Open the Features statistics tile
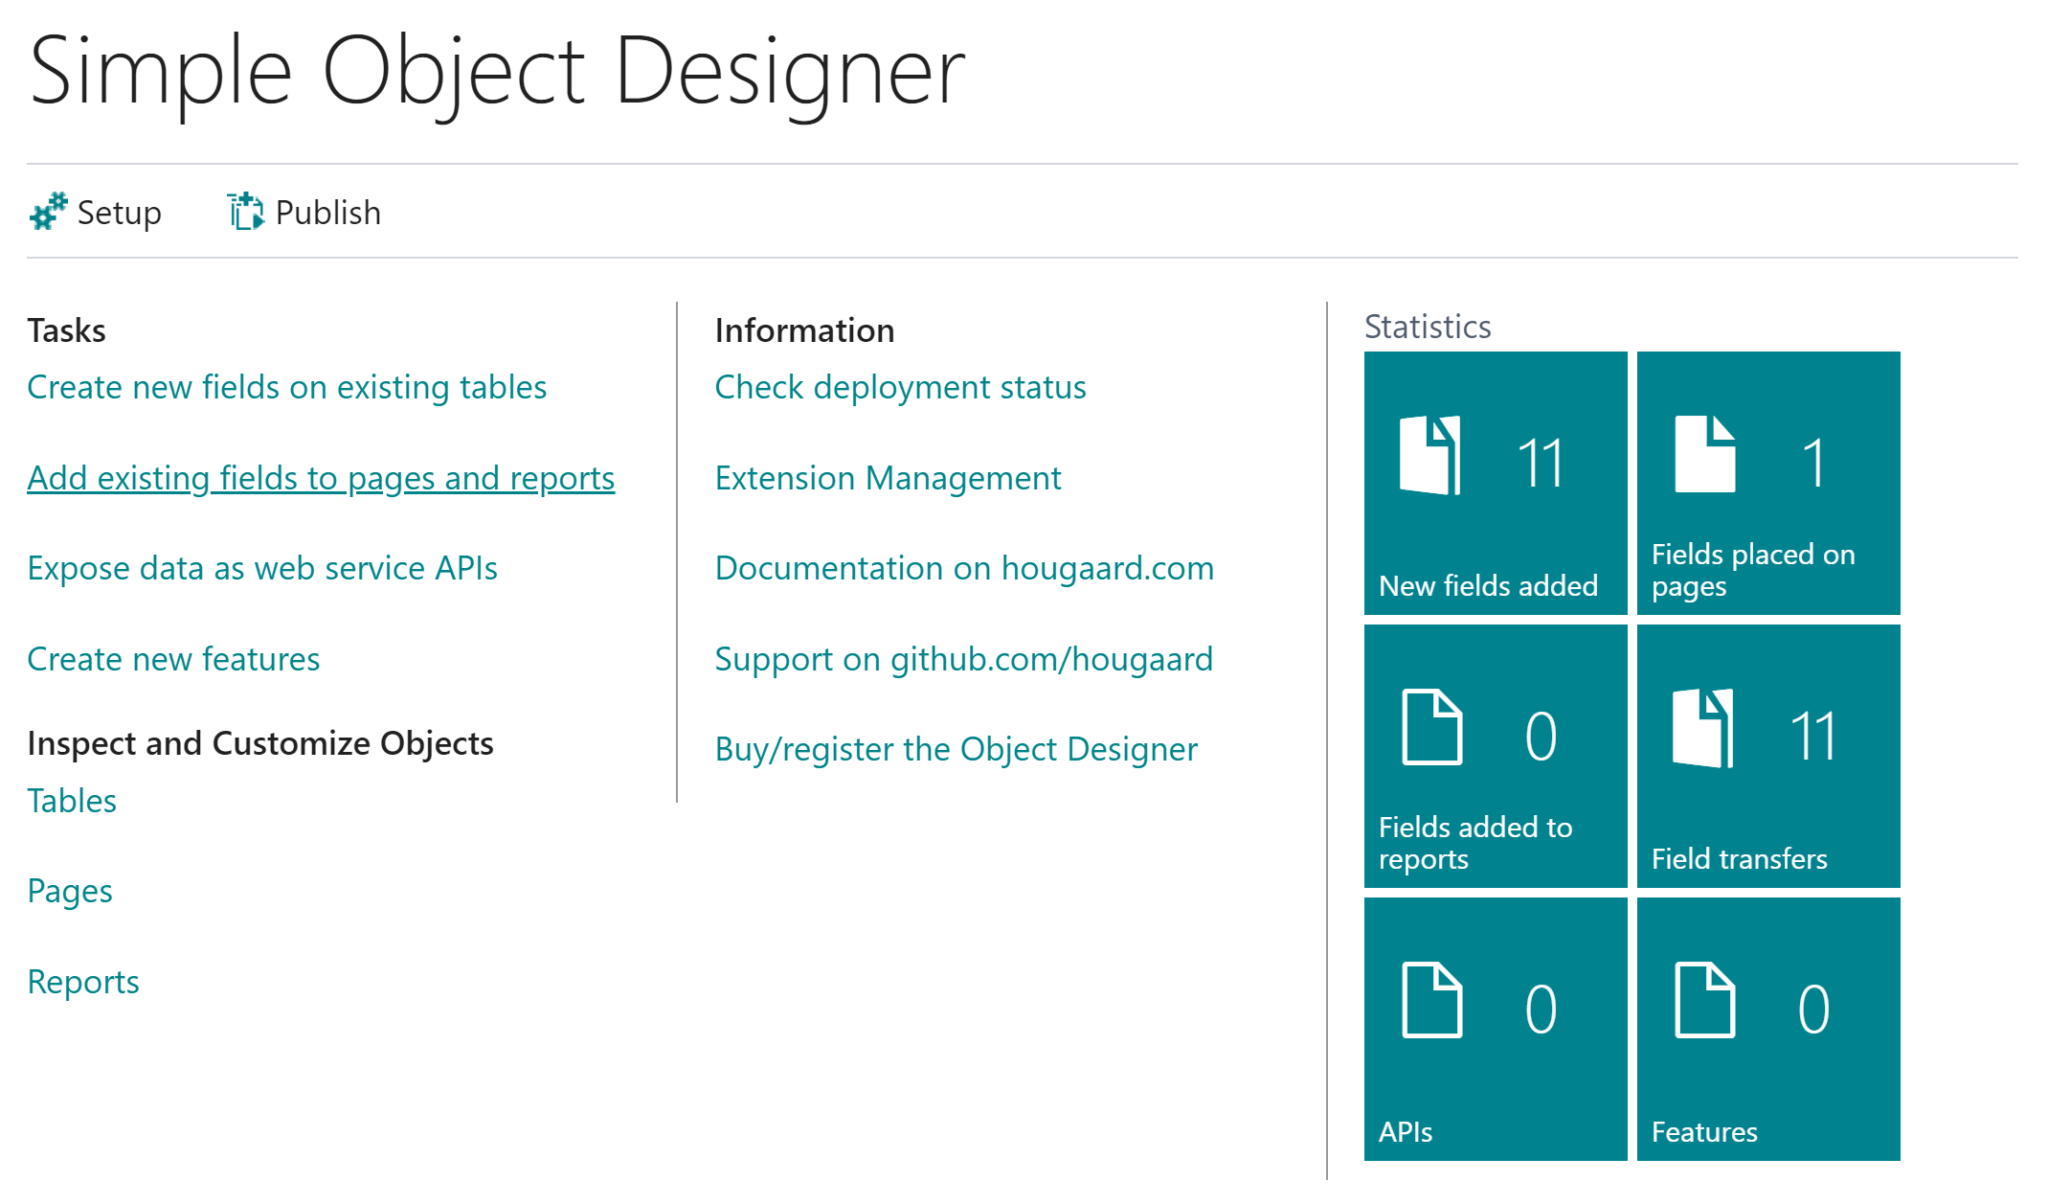2048x1204 pixels. (1768, 1028)
